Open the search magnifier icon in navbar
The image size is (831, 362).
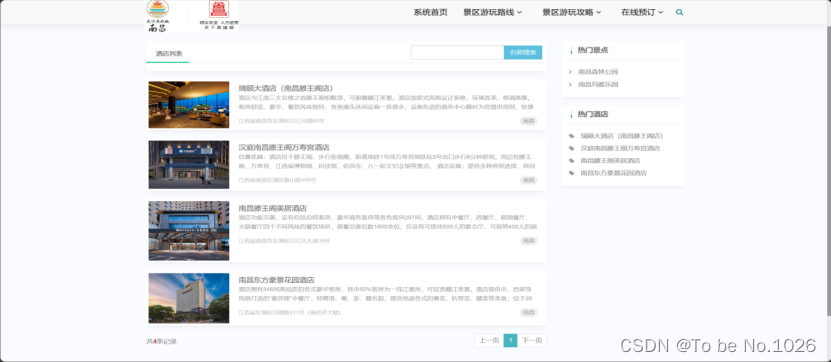(679, 12)
